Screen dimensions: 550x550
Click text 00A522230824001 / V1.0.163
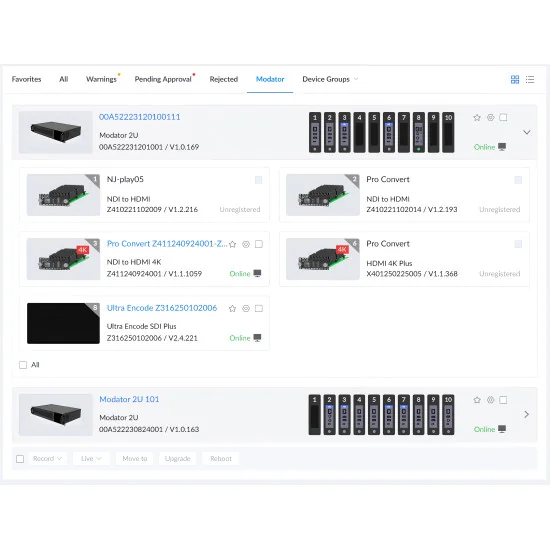149,429
